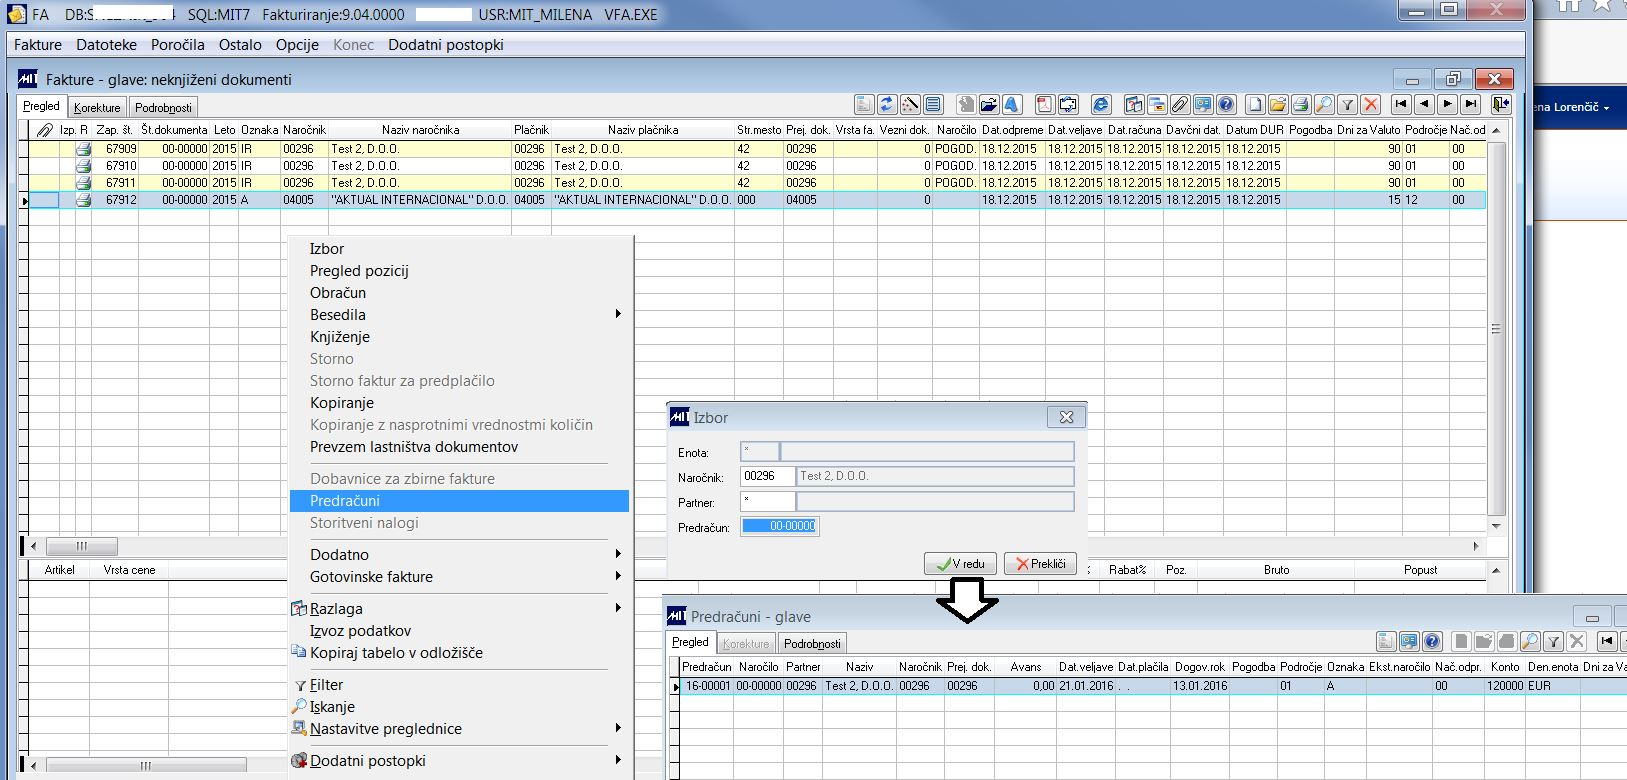
Task: Jump to last record in Fakture toolbar
Action: point(1470,105)
